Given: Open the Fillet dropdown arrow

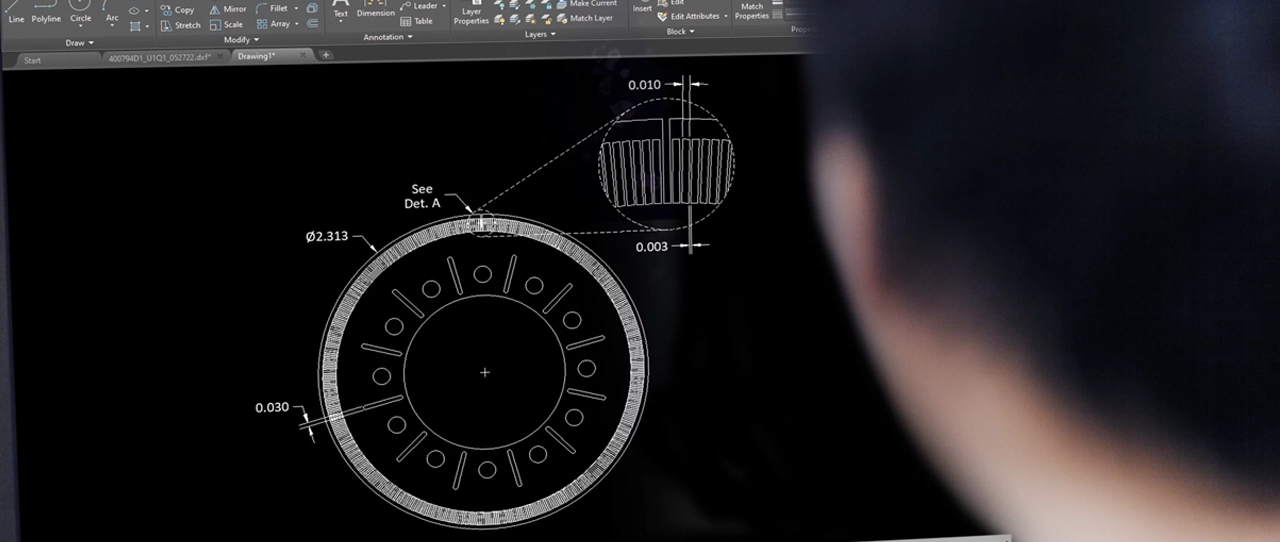Looking at the screenshot, I should pos(296,8).
